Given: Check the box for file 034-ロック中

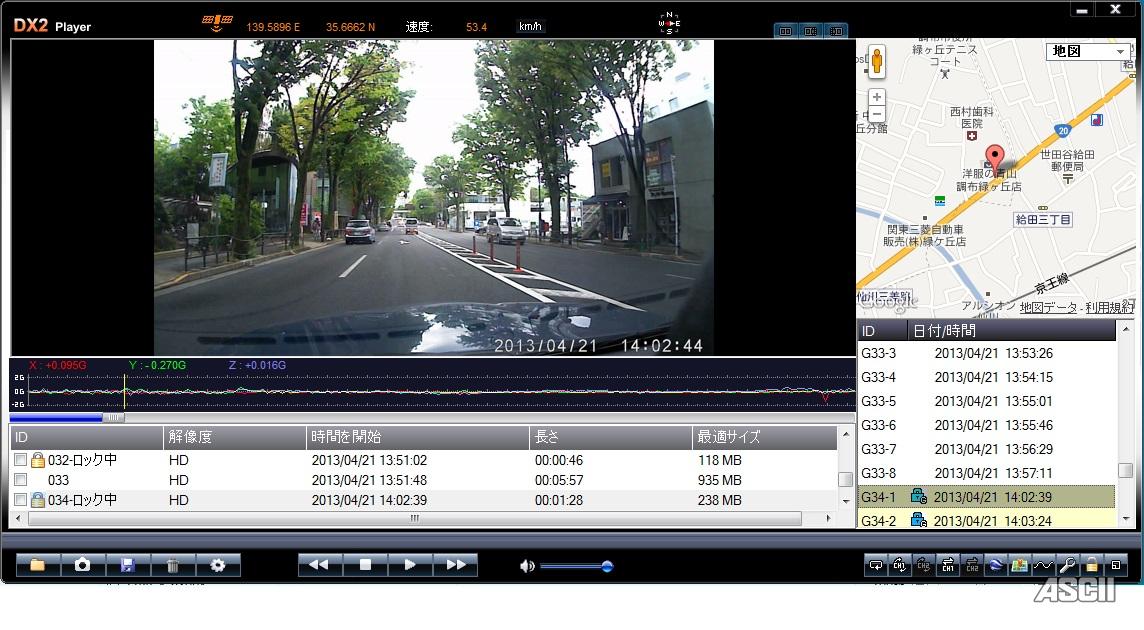Looking at the screenshot, I should coord(20,500).
